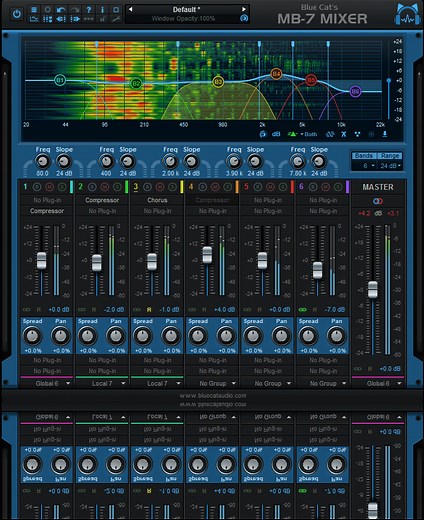Image resolution: width=424 pixels, height=520 pixels.
Task: Select next preset with right arrow
Action: [x=244, y=9]
